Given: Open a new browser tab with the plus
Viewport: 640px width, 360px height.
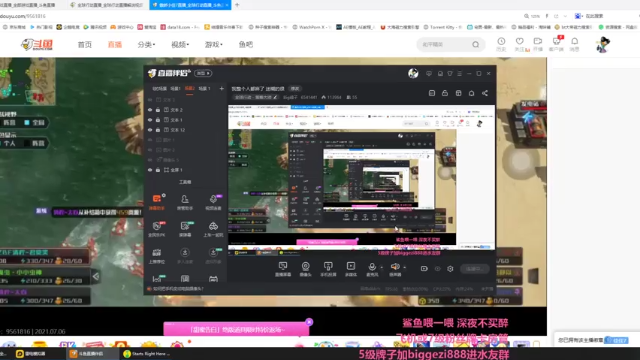Looking at the screenshot, I should click(237, 5).
